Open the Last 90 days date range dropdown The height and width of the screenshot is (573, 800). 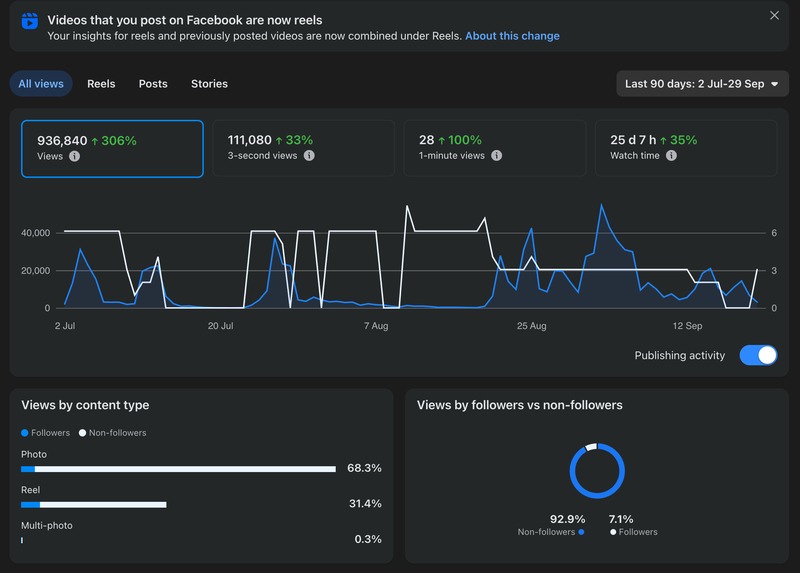tap(703, 84)
